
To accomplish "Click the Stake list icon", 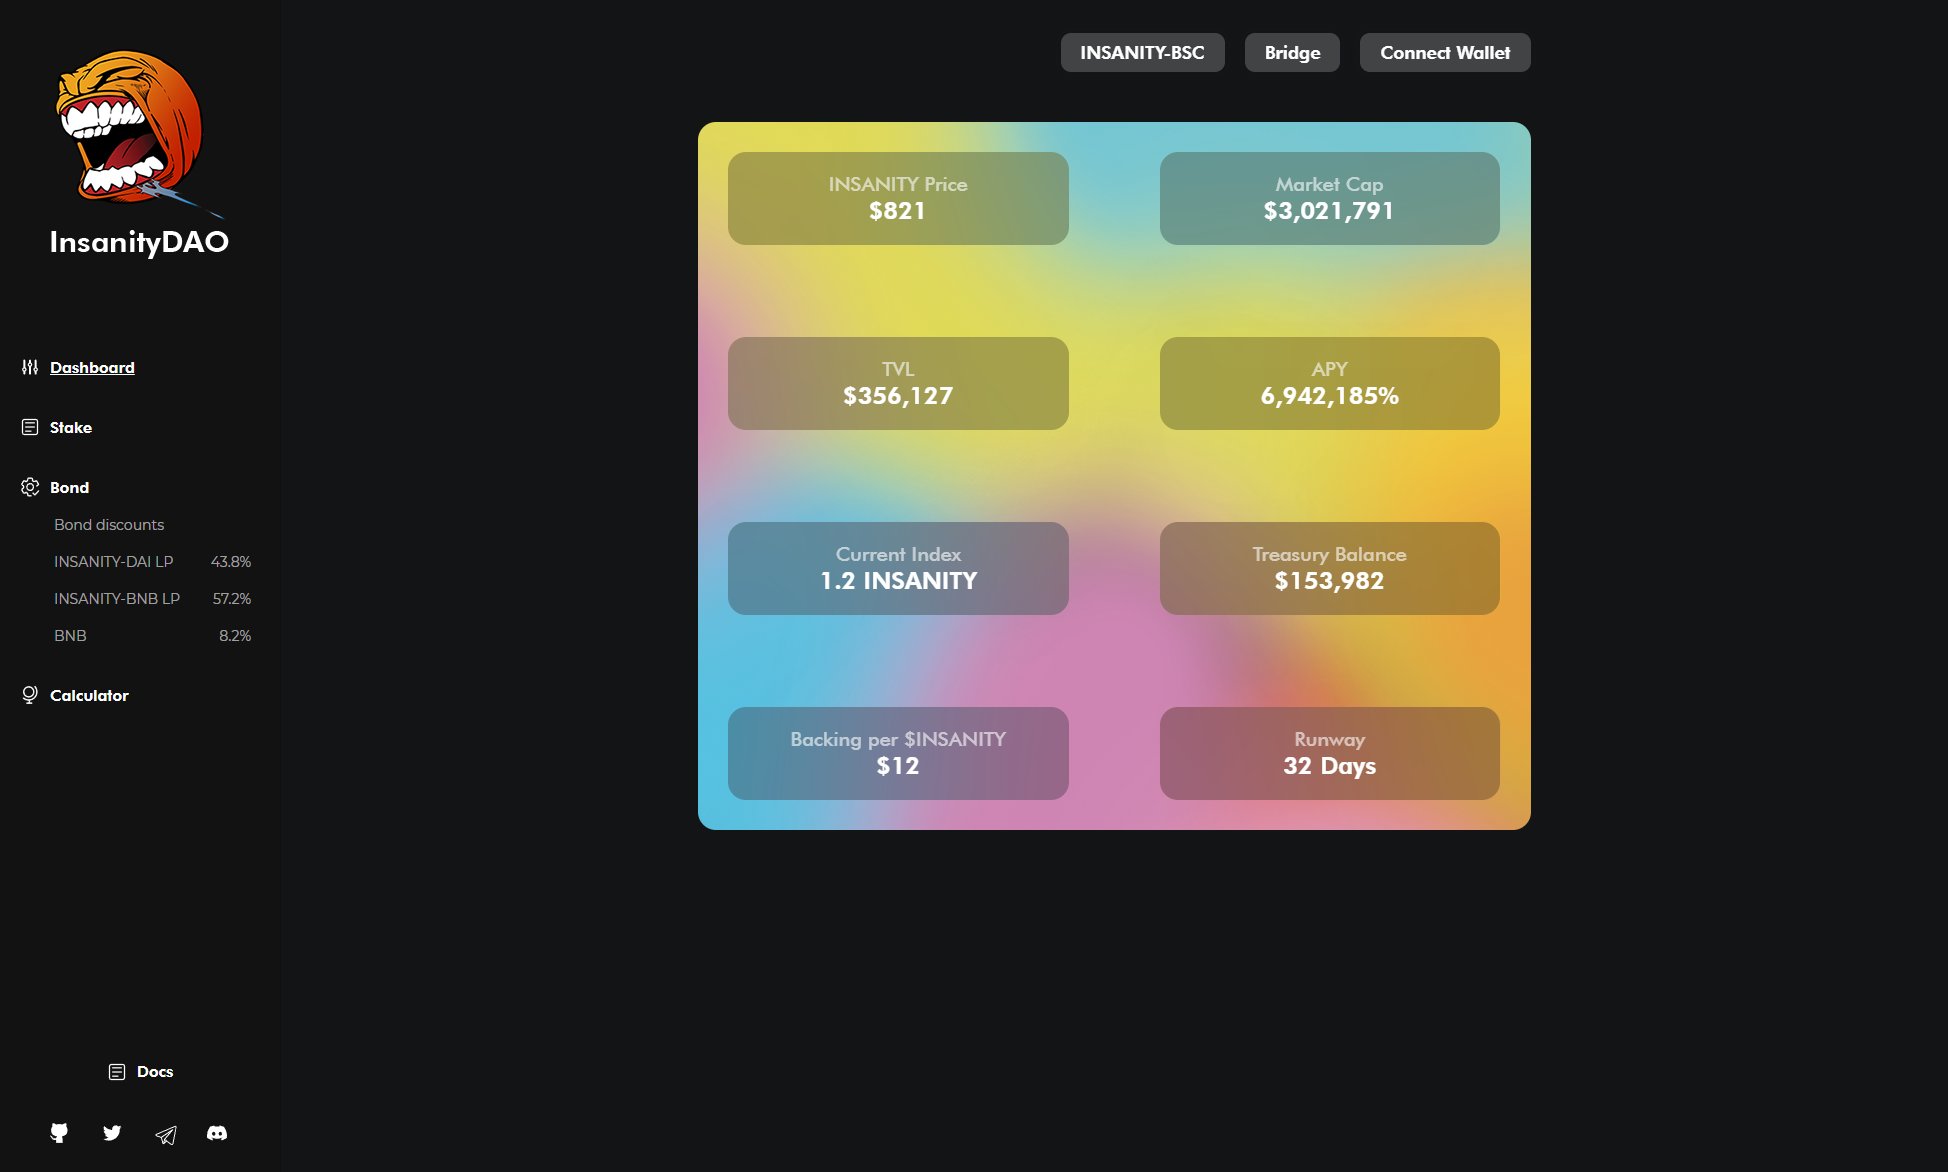I will pos(30,427).
